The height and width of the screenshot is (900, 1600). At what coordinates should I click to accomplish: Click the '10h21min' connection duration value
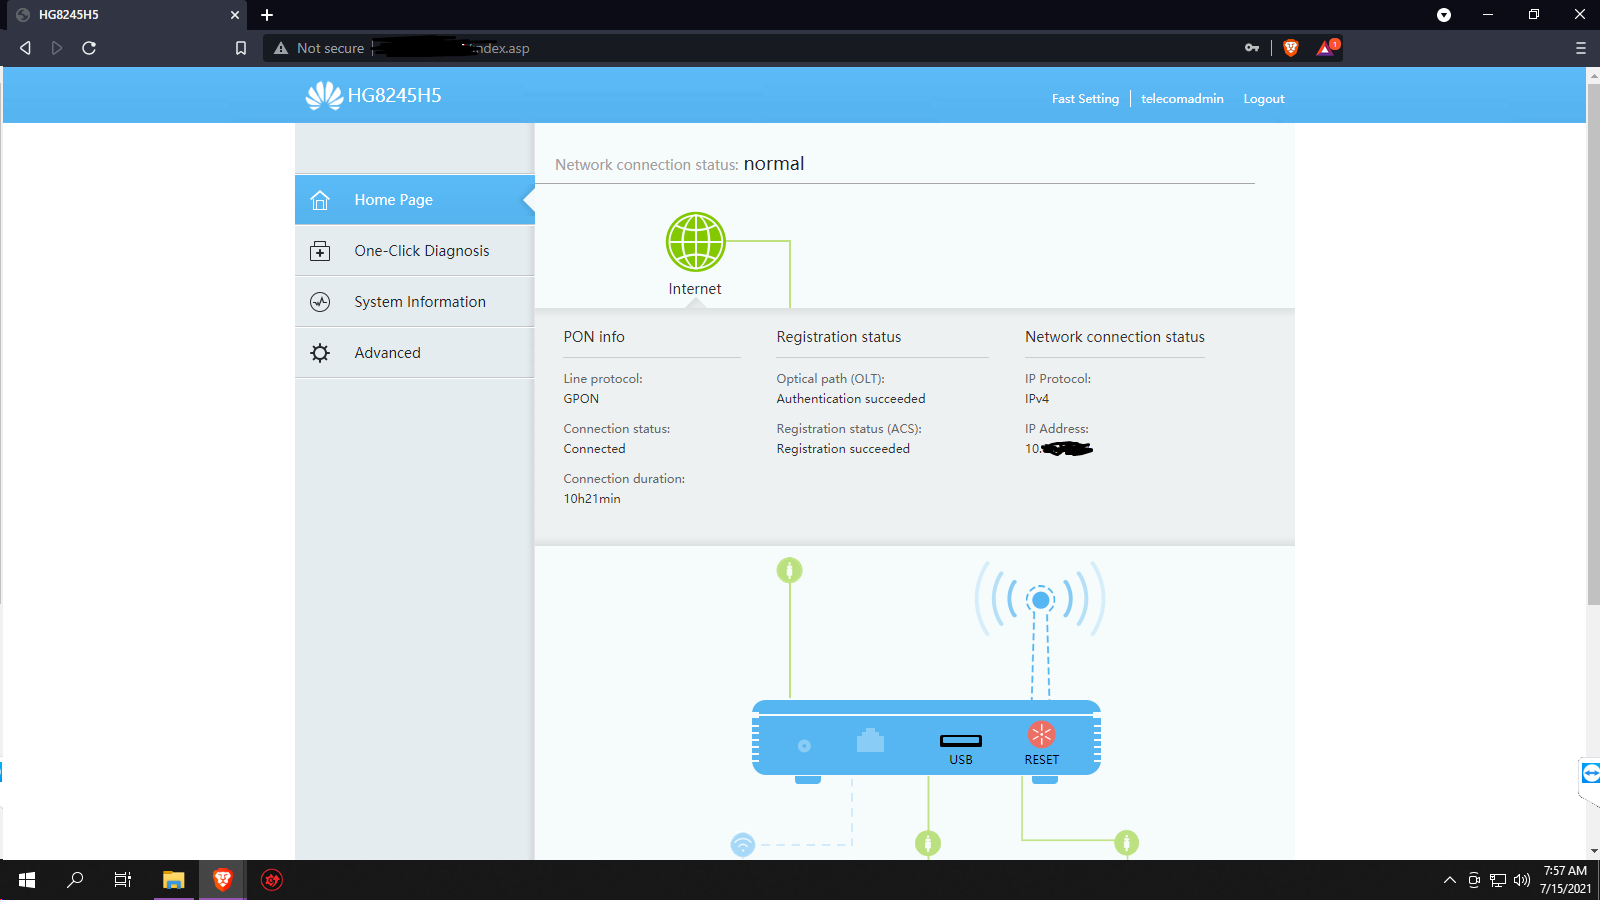(x=592, y=499)
